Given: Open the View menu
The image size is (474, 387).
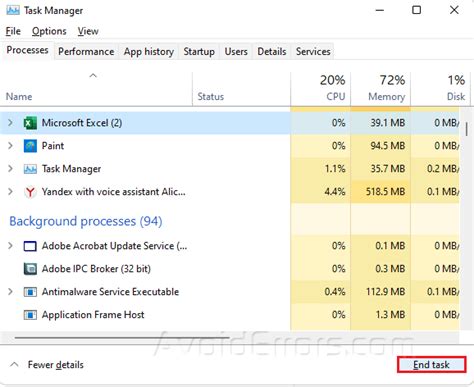Looking at the screenshot, I should [x=88, y=31].
